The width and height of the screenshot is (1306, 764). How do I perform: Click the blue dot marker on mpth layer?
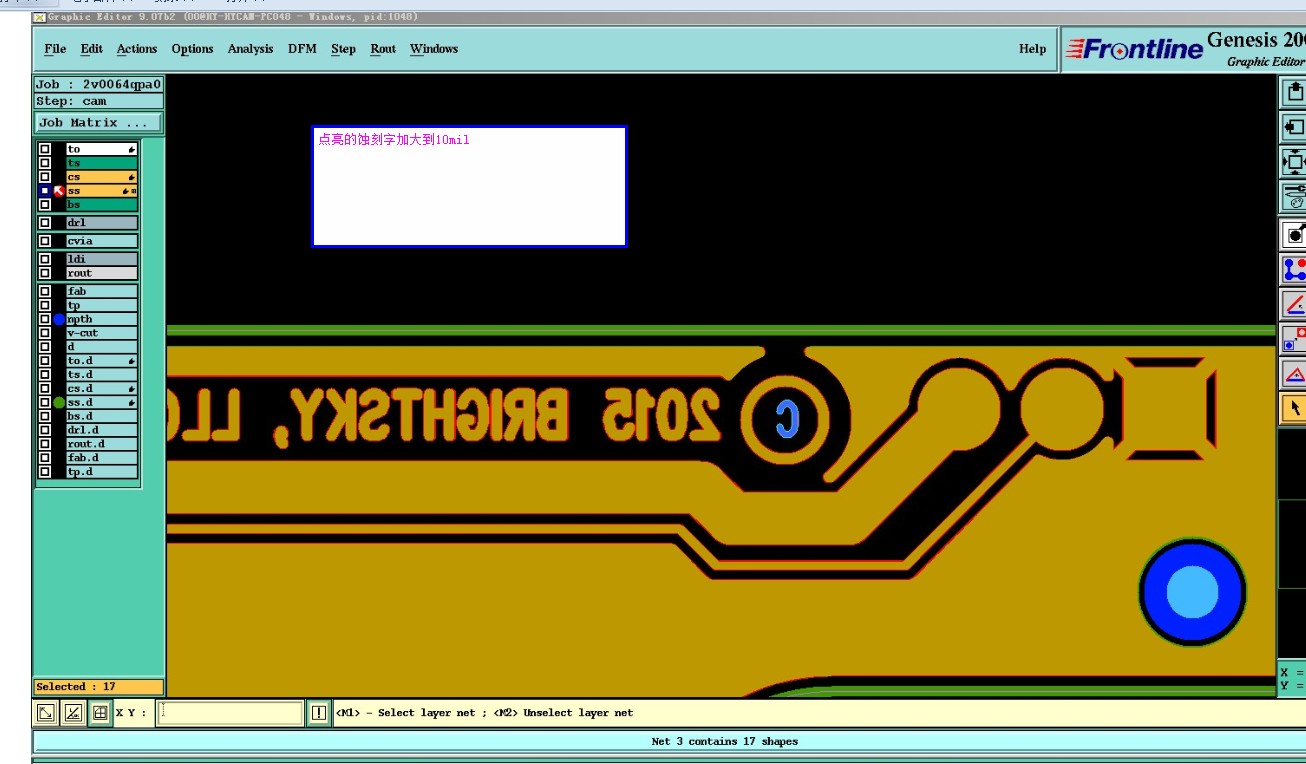[59, 320]
